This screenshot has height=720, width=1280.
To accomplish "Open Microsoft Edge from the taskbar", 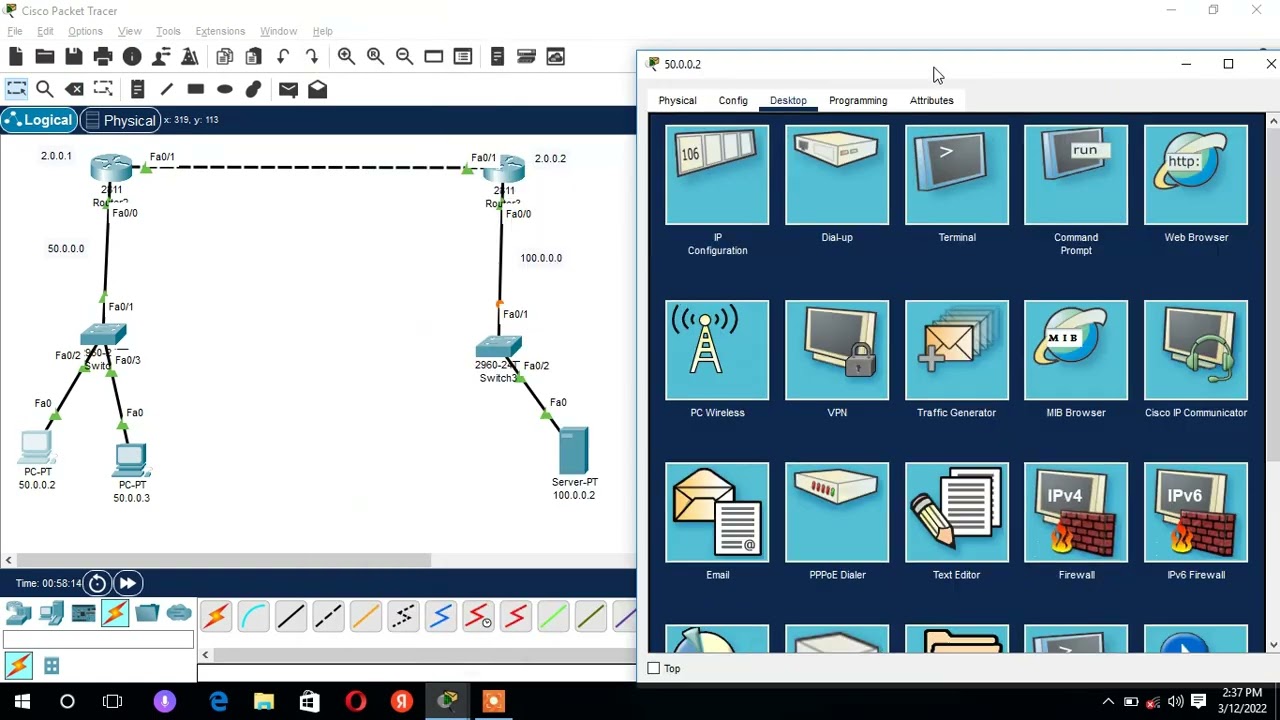I will tap(218, 701).
